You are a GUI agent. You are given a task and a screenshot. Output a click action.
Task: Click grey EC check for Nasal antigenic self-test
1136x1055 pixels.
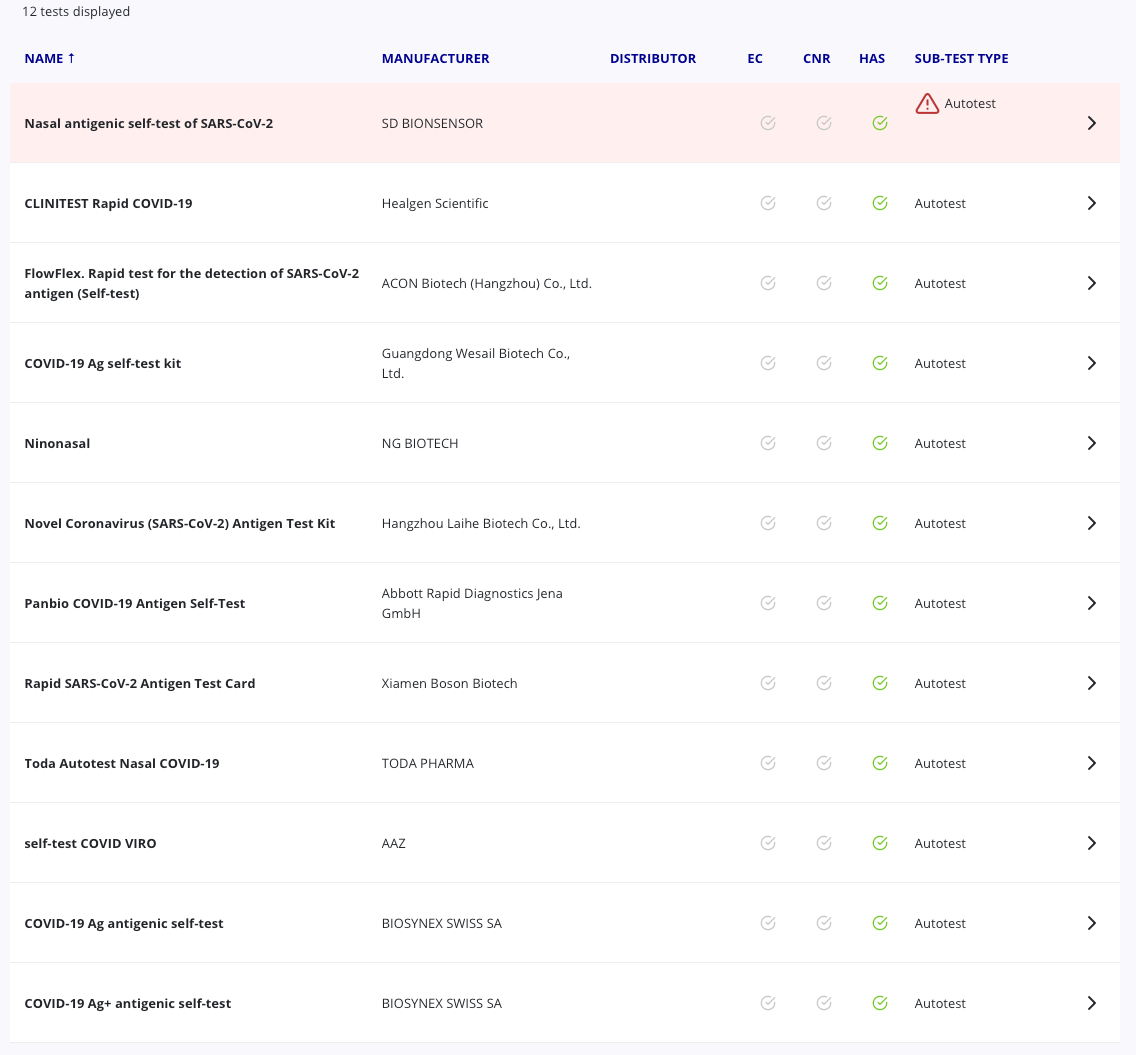click(769, 123)
